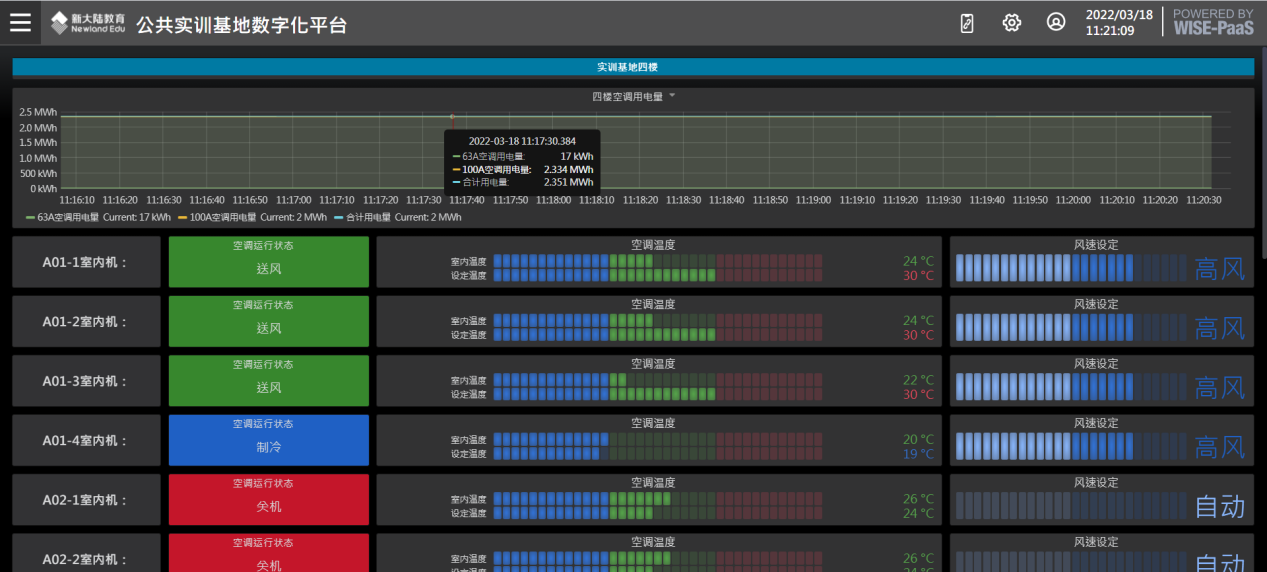Click the WISE-PaaS powered-by logo
The height and width of the screenshot is (572, 1267).
(1212, 22)
